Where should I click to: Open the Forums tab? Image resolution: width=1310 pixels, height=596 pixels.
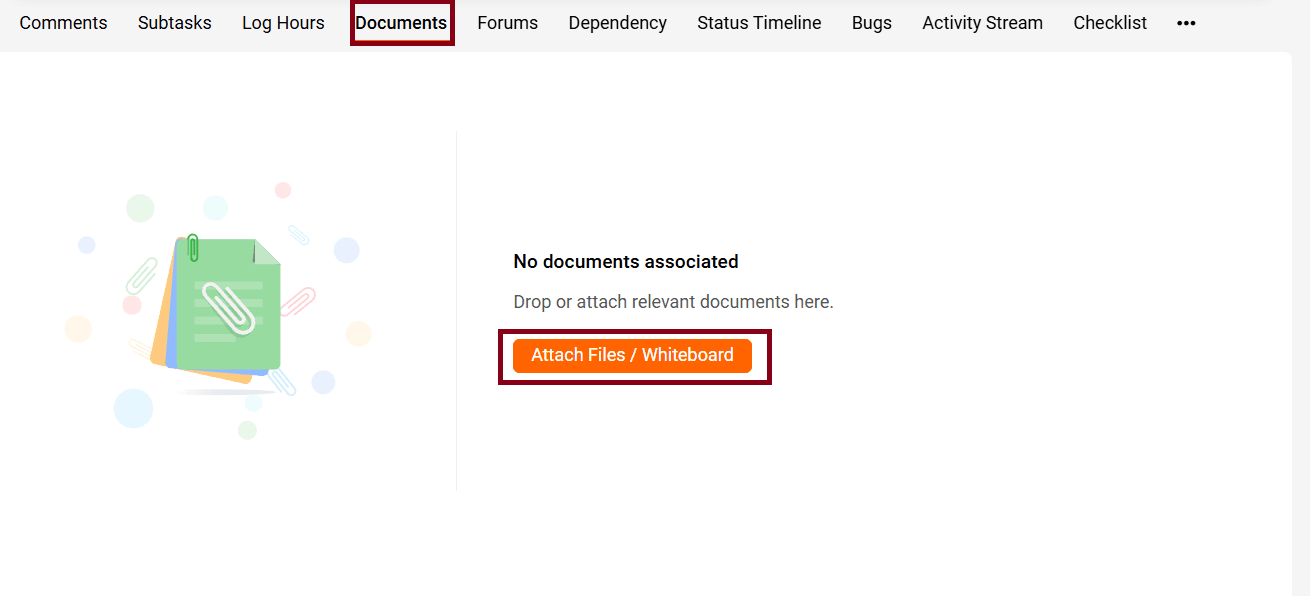507,23
